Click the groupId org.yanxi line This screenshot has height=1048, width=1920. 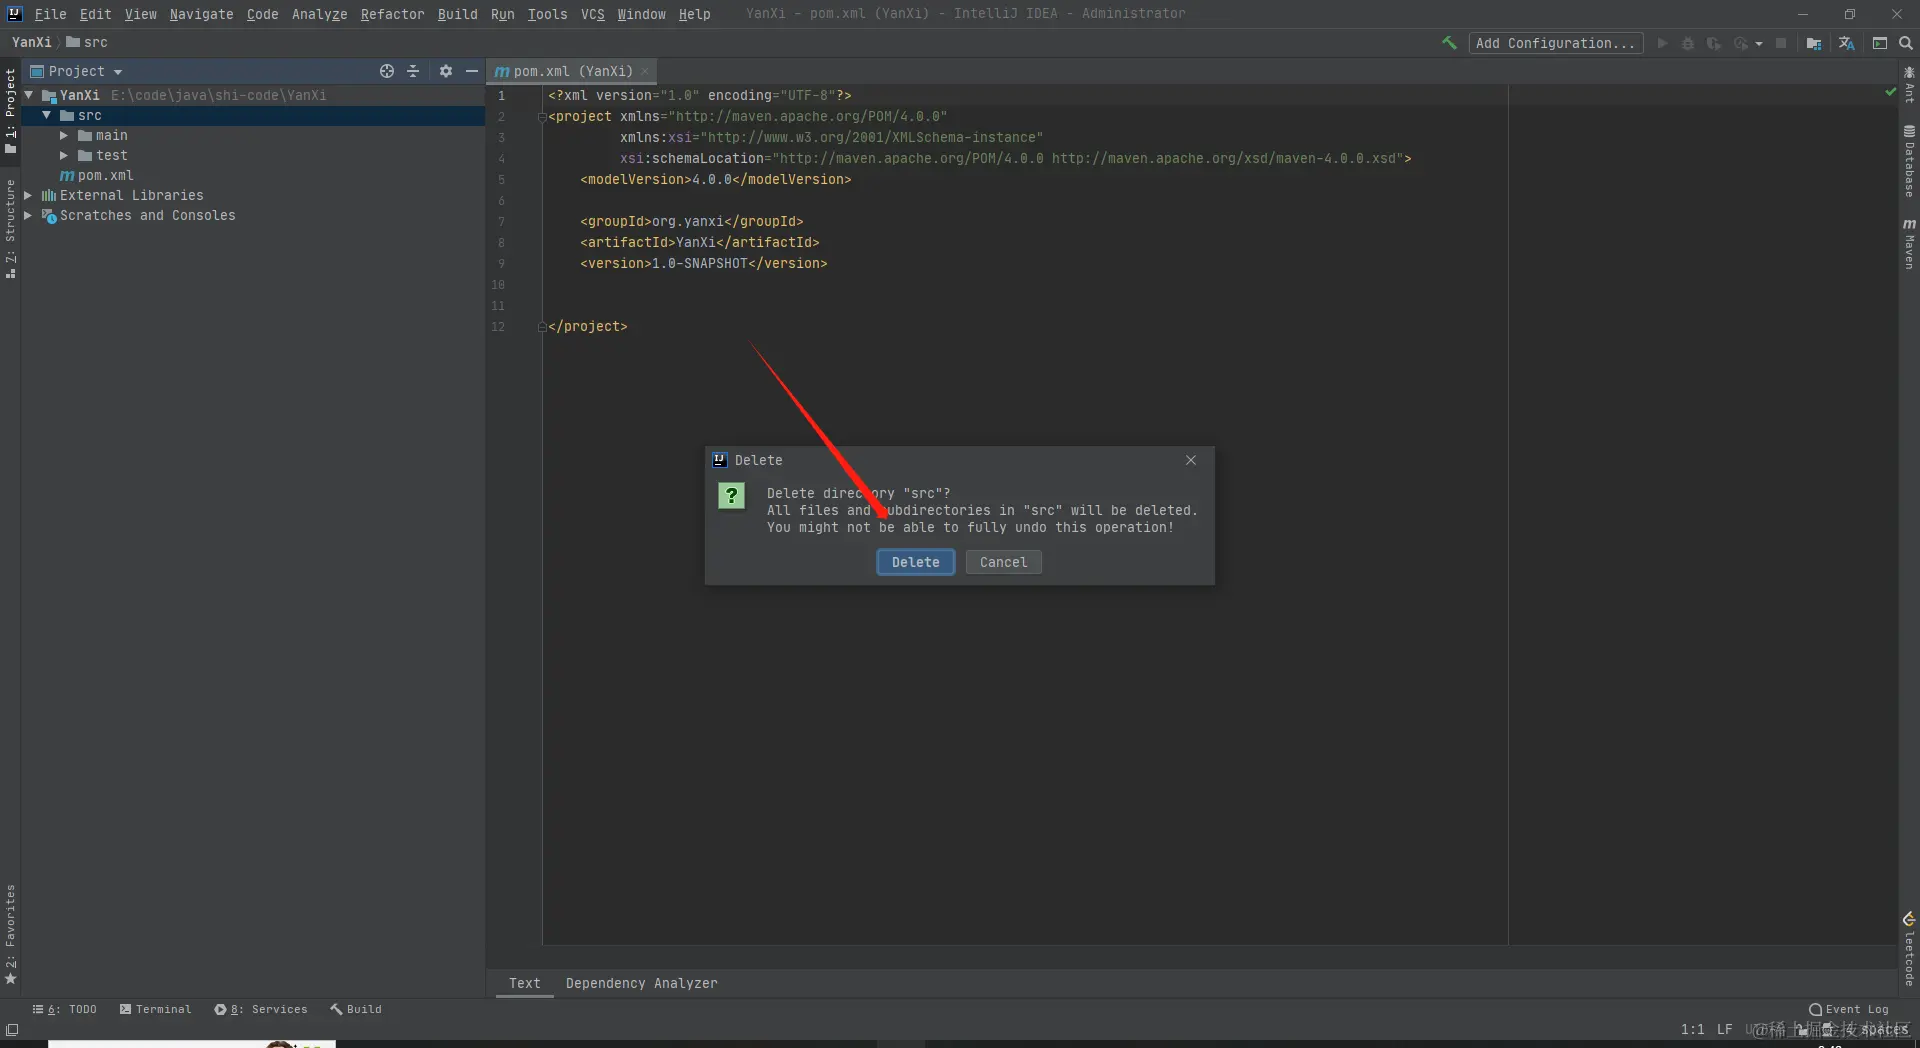[692, 221]
